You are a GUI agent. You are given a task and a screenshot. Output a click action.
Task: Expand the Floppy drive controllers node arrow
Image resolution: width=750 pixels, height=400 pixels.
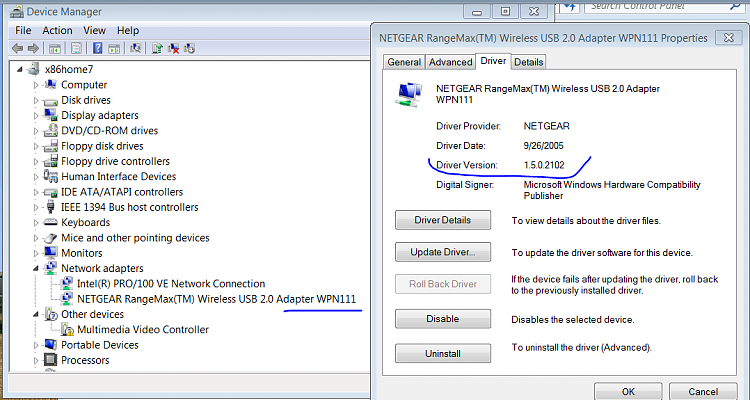36,162
